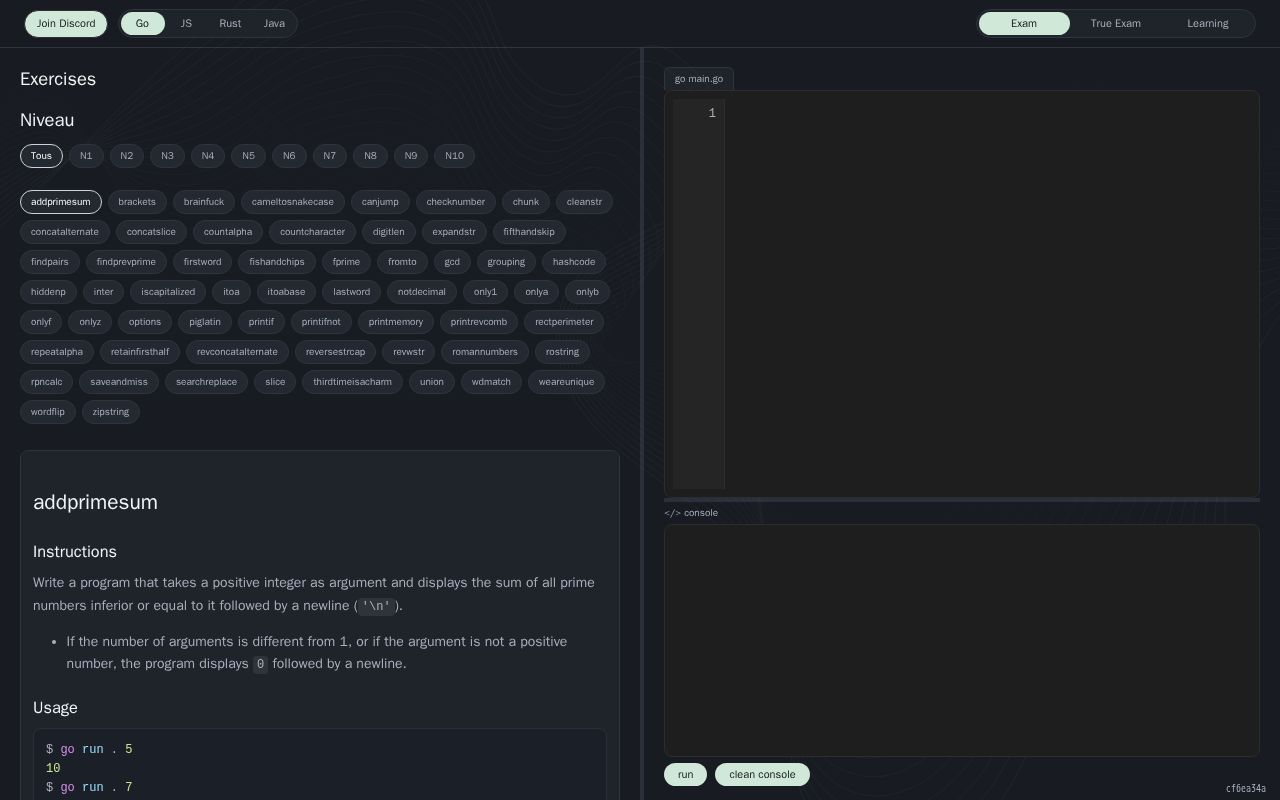Filter exercises by level N1
Image resolution: width=1280 pixels, height=800 pixels.
coord(86,156)
